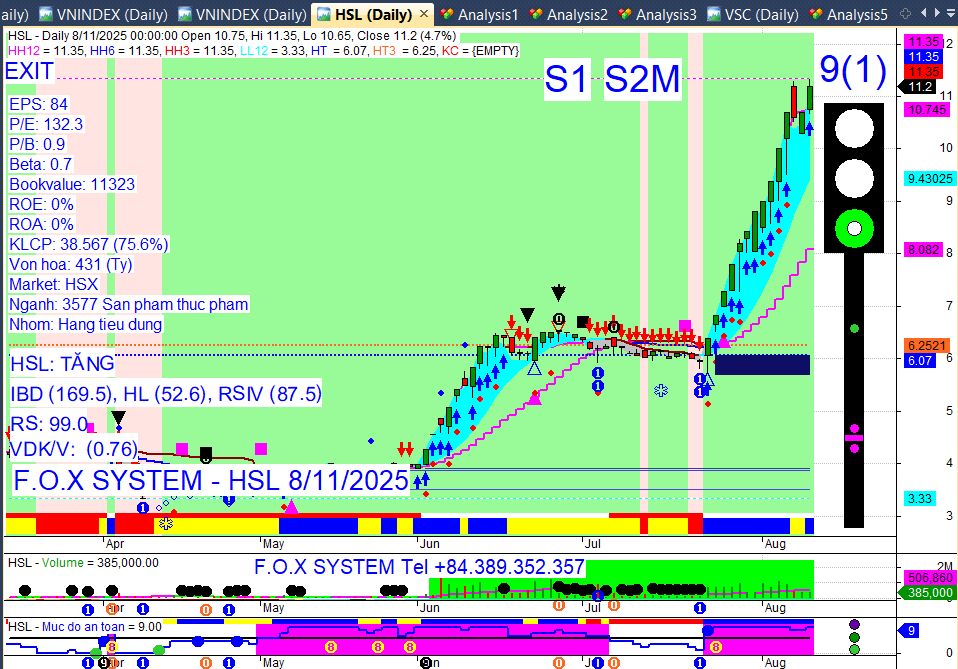Click the purple dot in safety pane
Viewport: 958px width, 669px height.
(854, 624)
